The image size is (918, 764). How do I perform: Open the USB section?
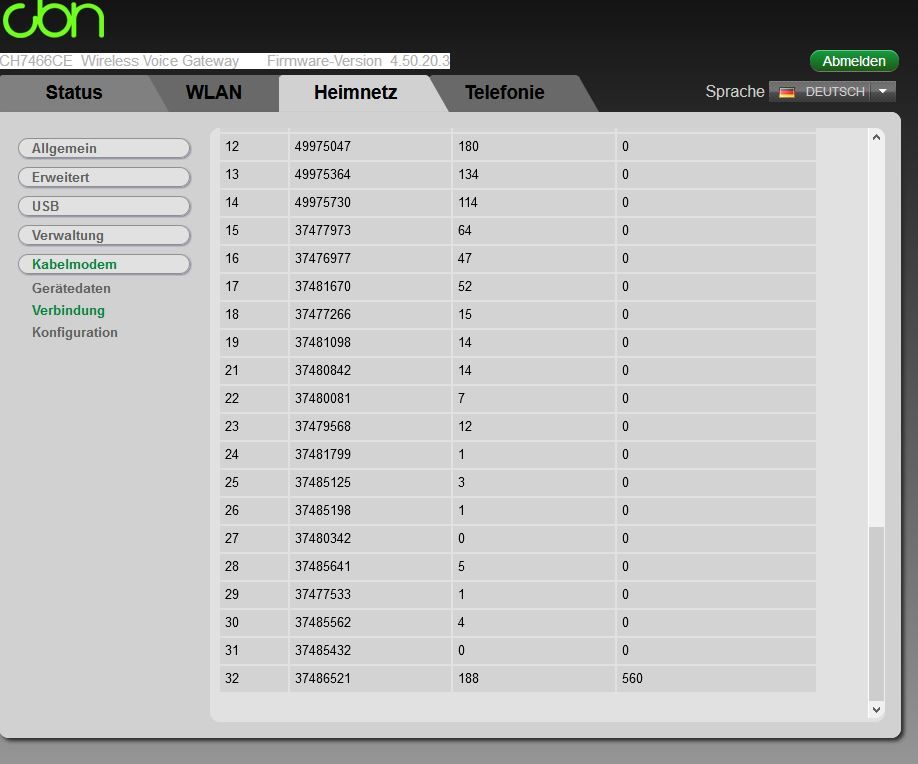pos(104,206)
